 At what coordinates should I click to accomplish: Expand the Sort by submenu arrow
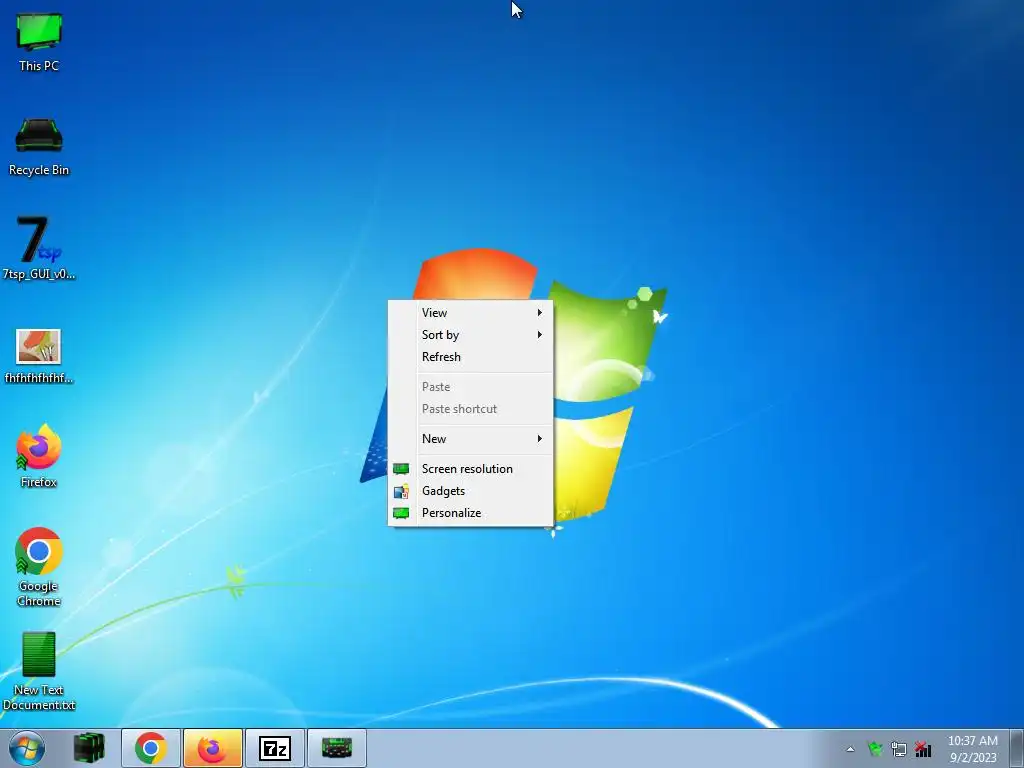click(539, 335)
